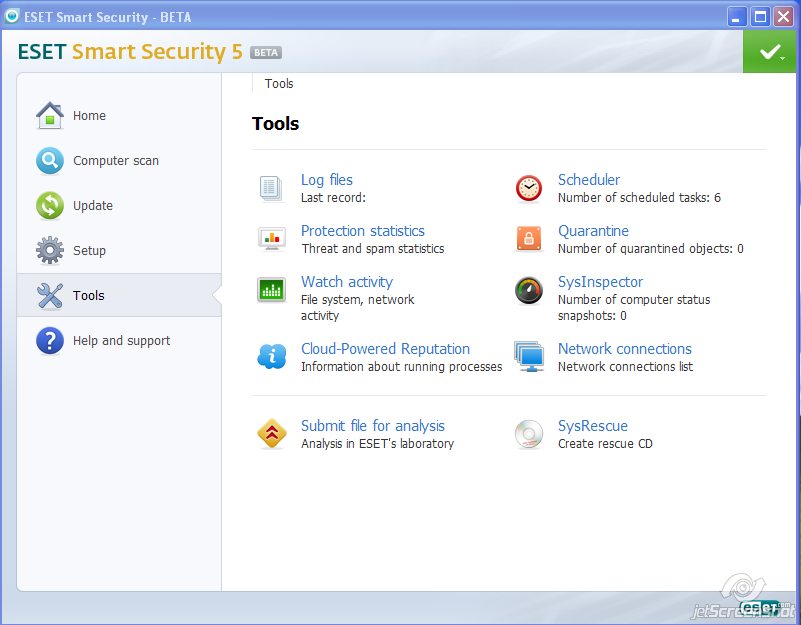Click 'Analysis in ESET's laboratory' description

click(x=378, y=444)
